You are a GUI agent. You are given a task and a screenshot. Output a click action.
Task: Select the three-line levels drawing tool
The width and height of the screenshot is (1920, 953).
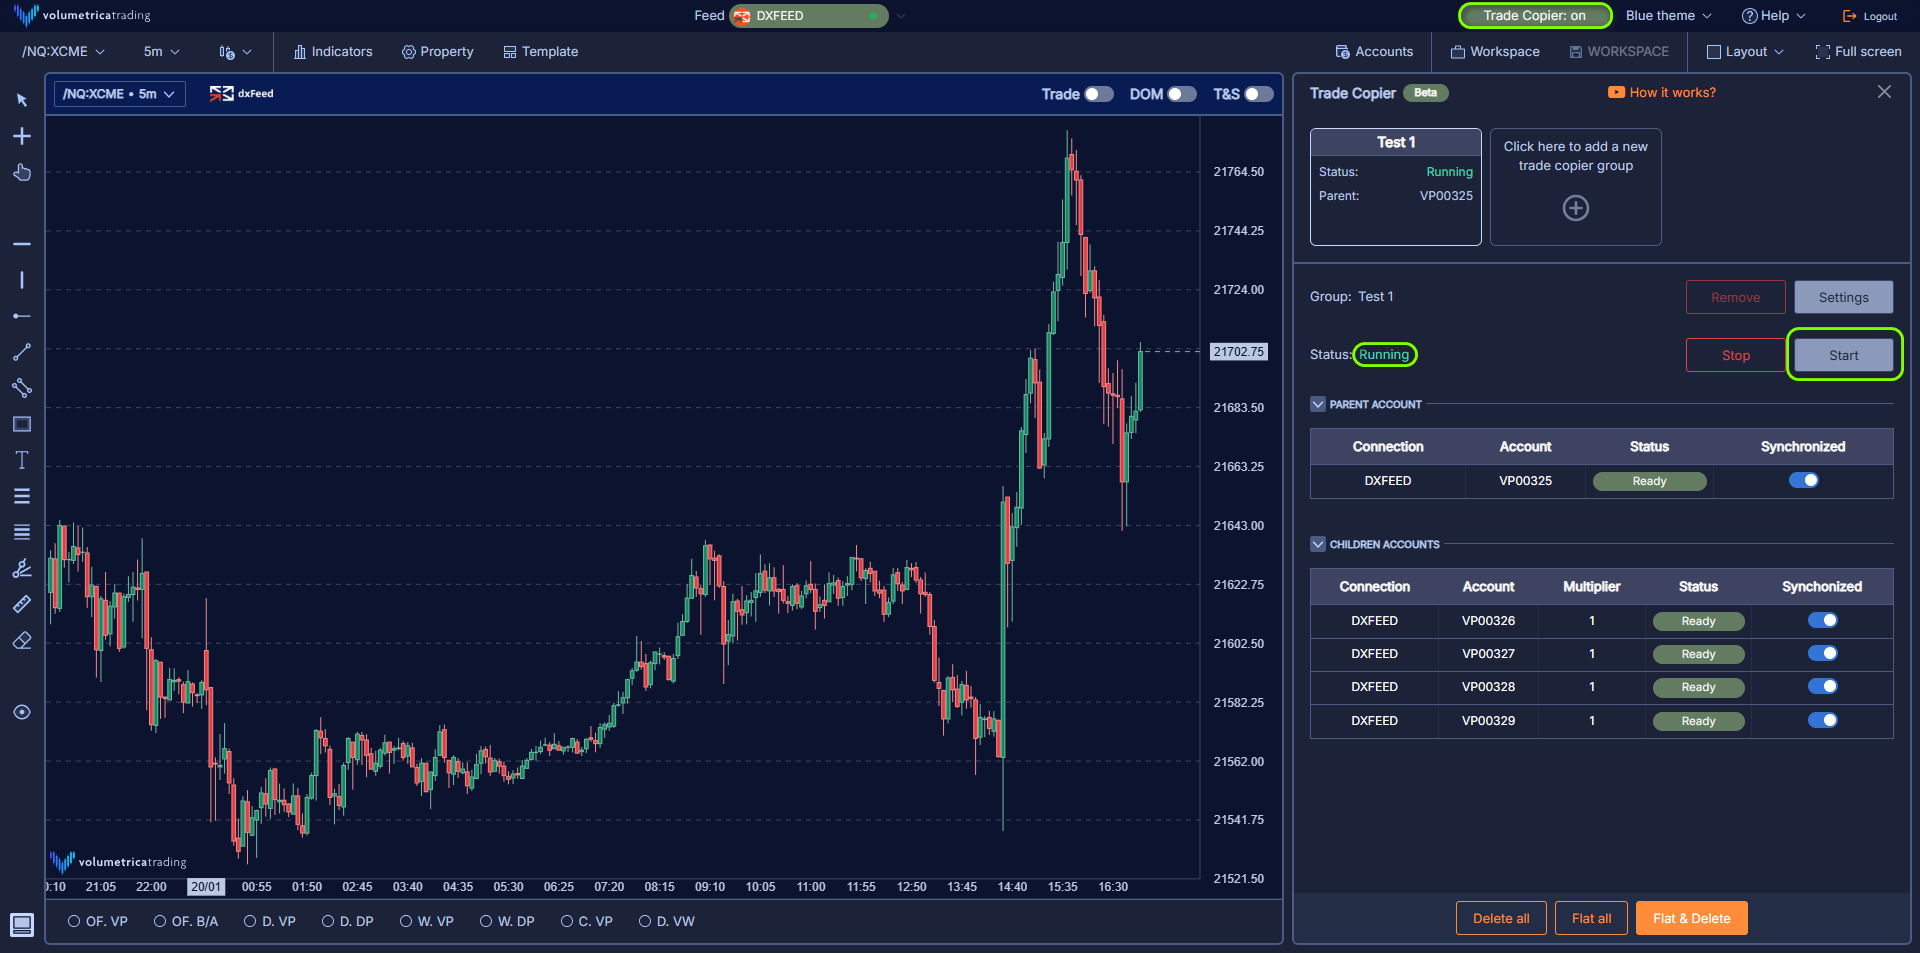click(22, 496)
